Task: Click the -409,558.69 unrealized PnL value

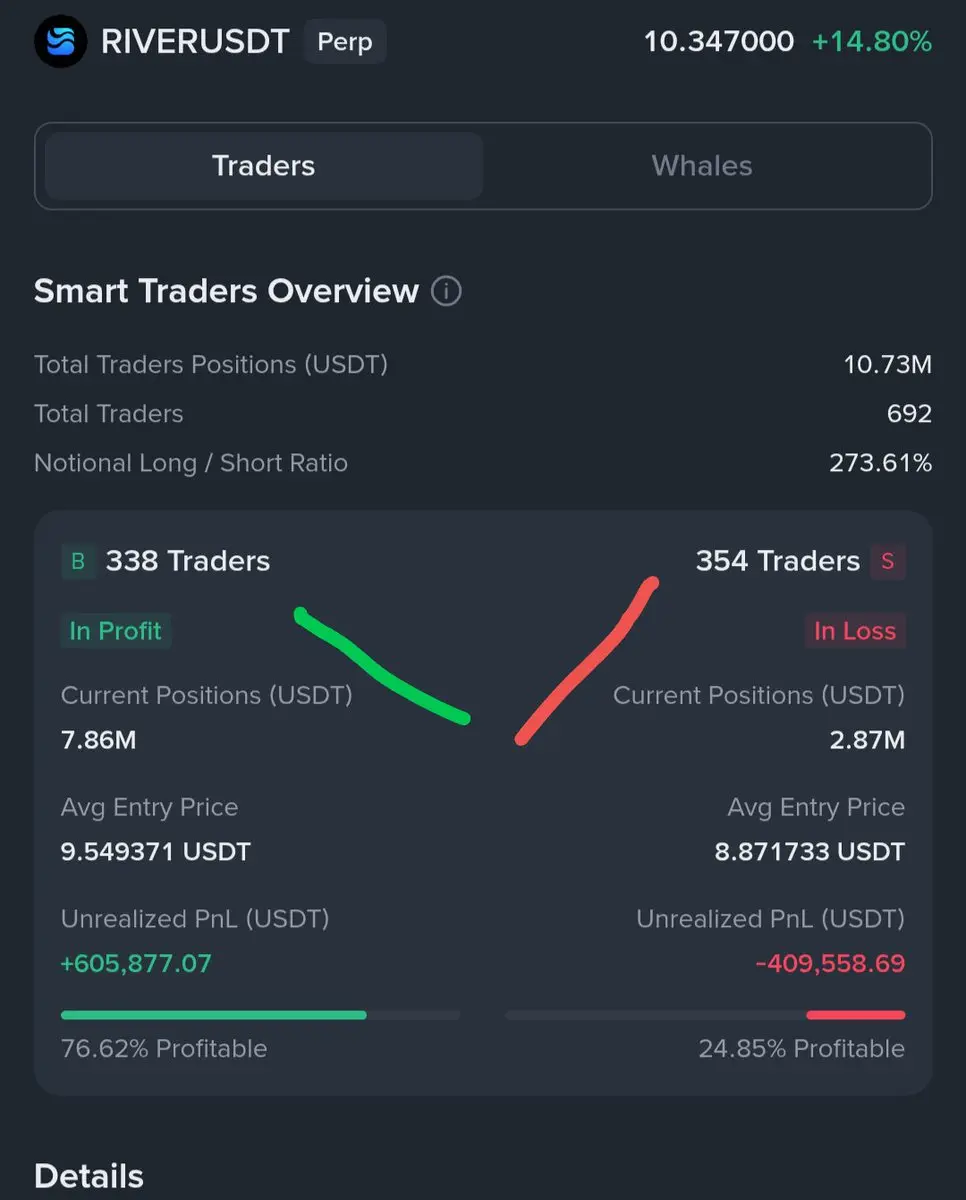Action: tap(830, 964)
